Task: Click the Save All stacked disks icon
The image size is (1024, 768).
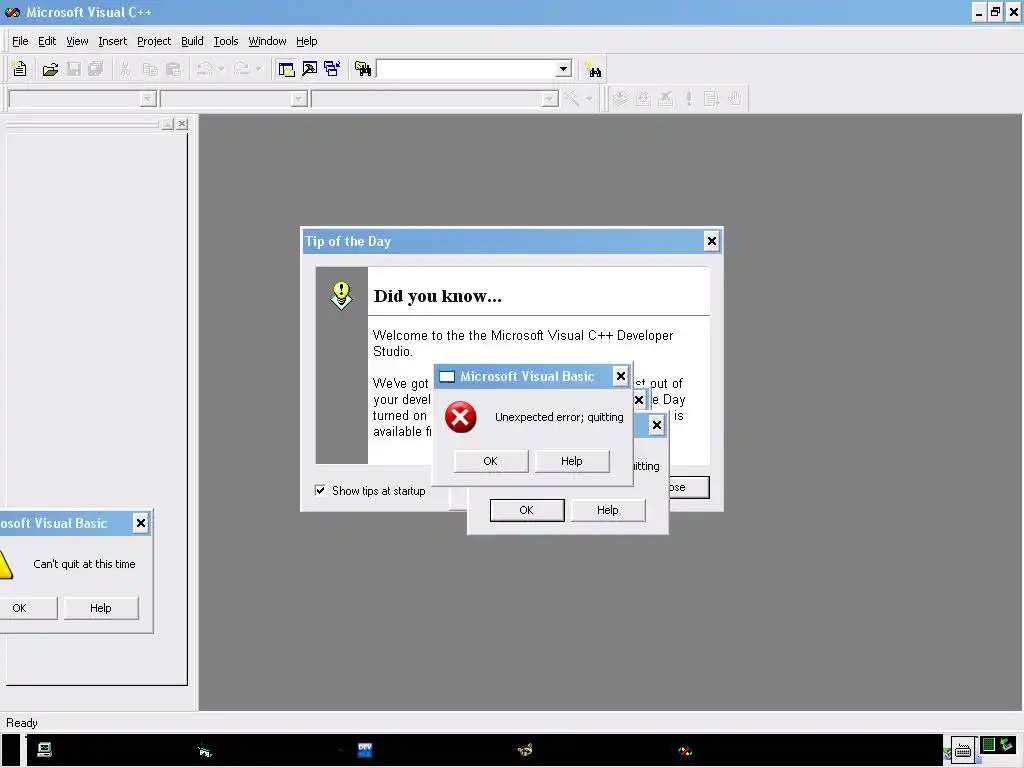Action: [x=95, y=69]
